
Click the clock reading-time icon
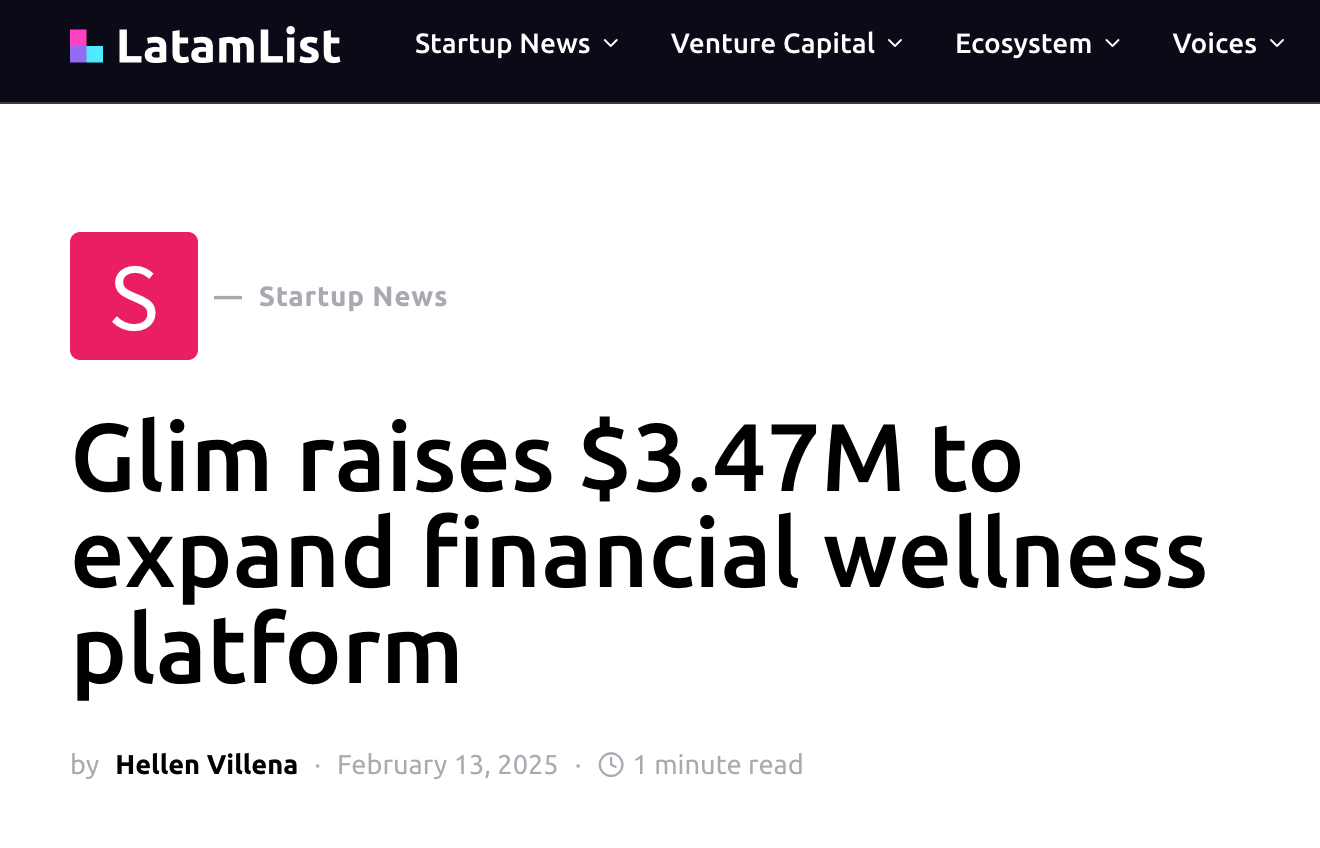pyautogui.click(x=611, y=765)
